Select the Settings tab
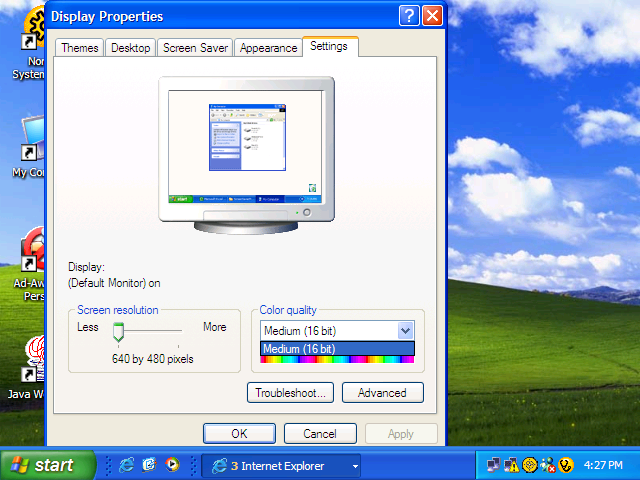 point(329,46)
